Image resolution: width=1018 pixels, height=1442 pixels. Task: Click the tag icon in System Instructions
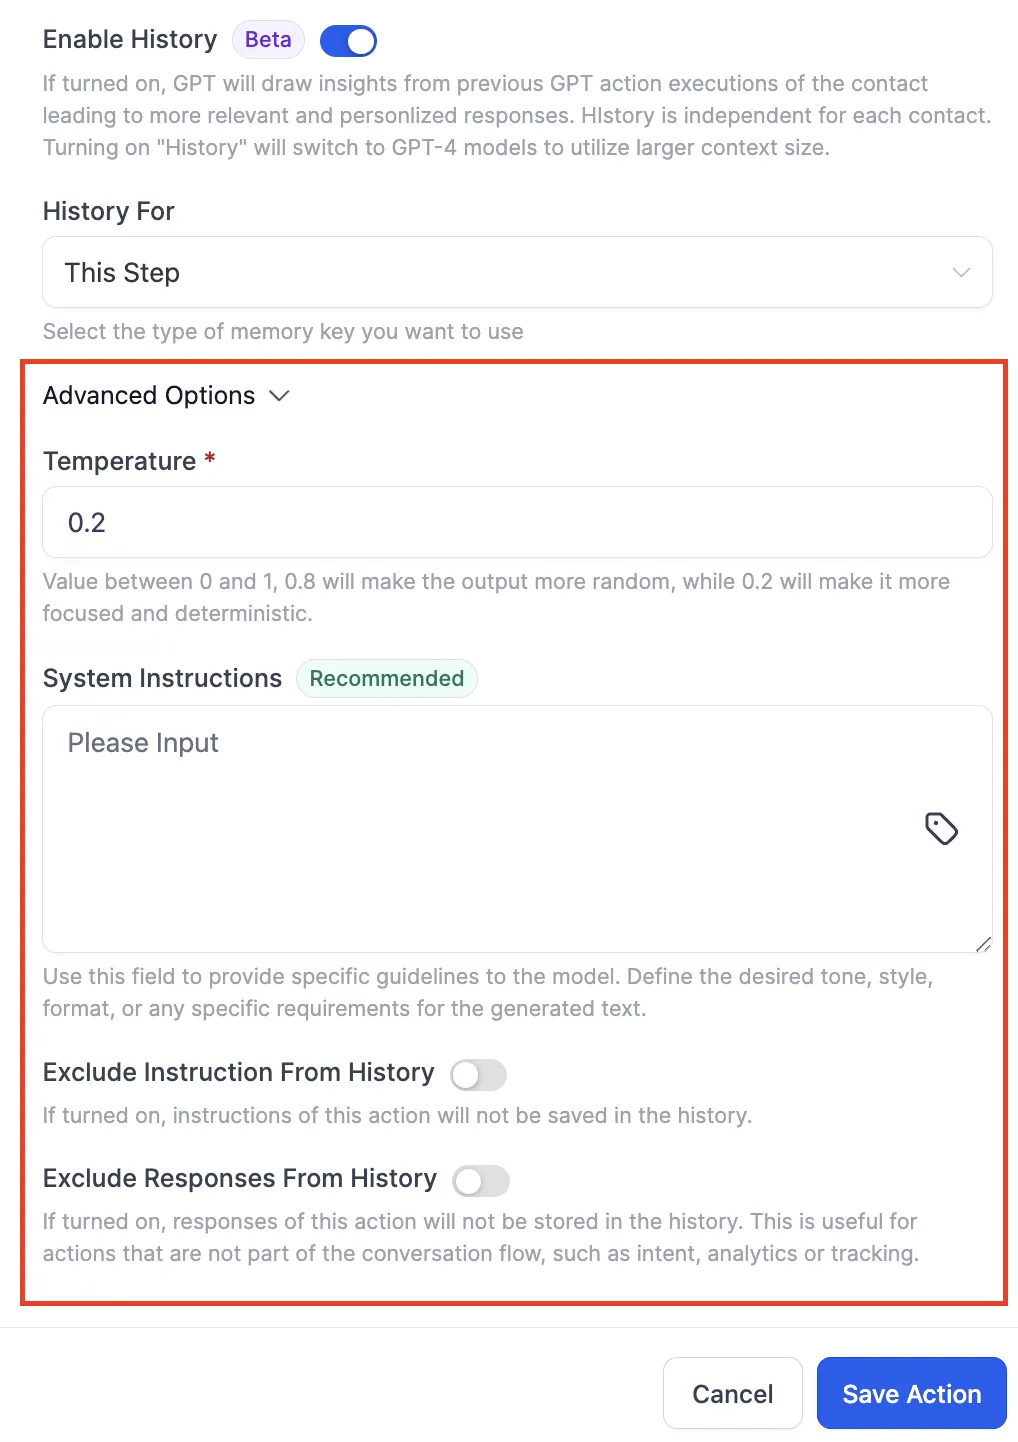941,829
